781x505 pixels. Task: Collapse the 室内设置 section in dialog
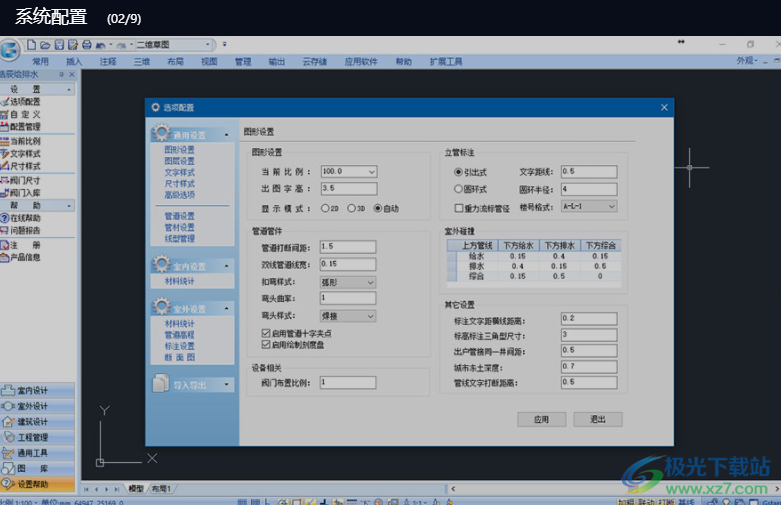click(227, 266)
